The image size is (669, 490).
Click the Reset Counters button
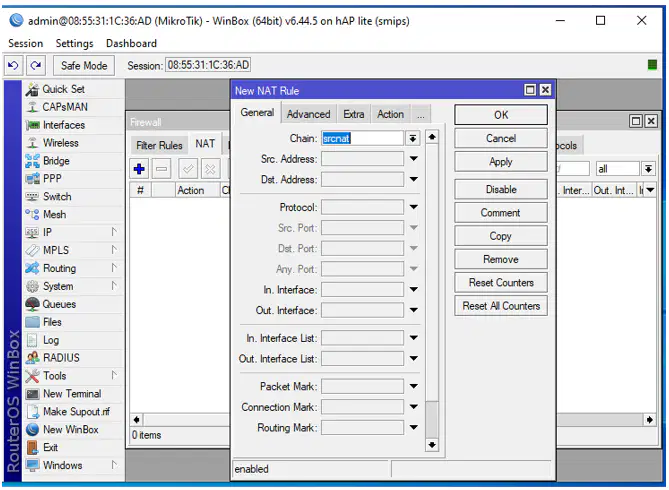(501, 283)
